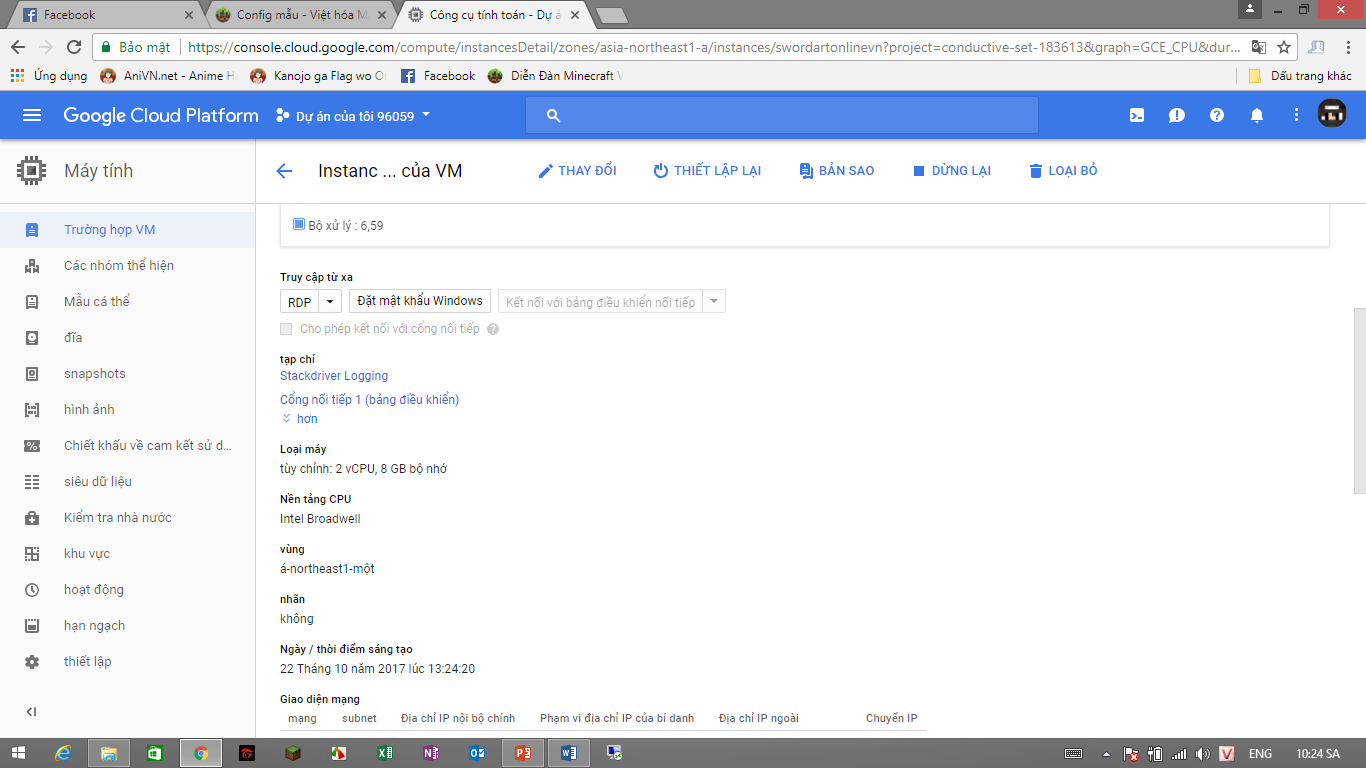Click the magnifier icon in the console search bar
The height and width of the screenshot is (768, 1366).
tap(553, 116)
